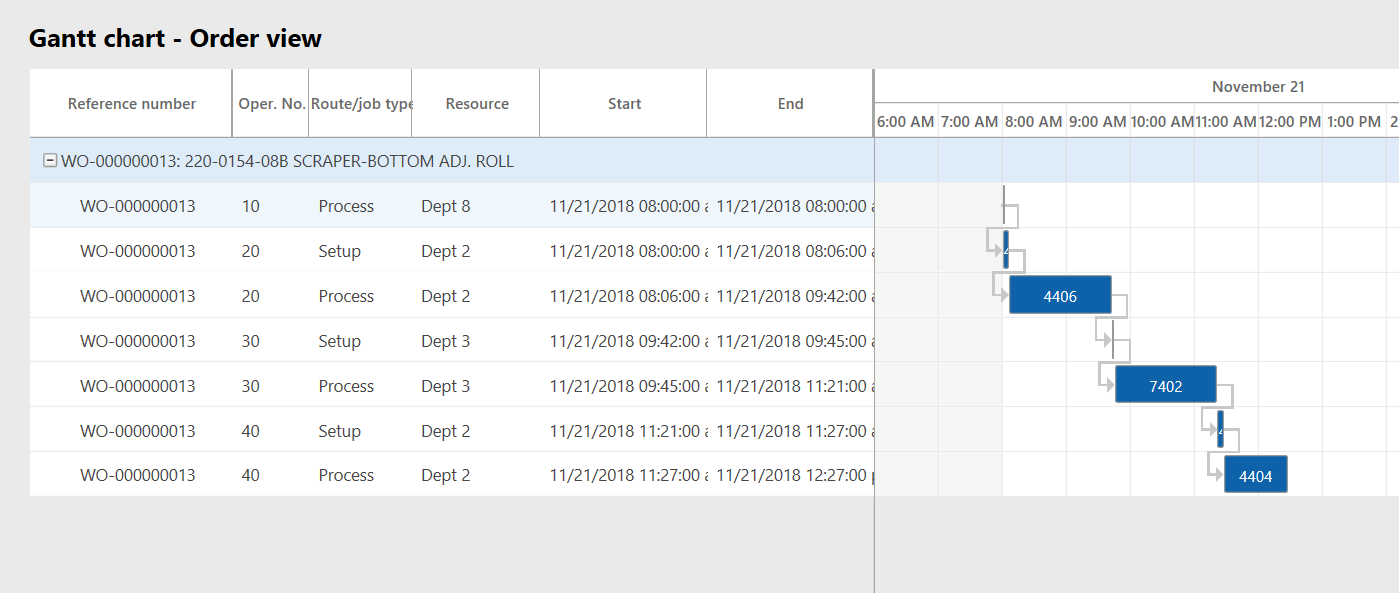Click the November 21 timeline header
1399x593 pixels.
pyautogui.click(x=1257, y=86)
